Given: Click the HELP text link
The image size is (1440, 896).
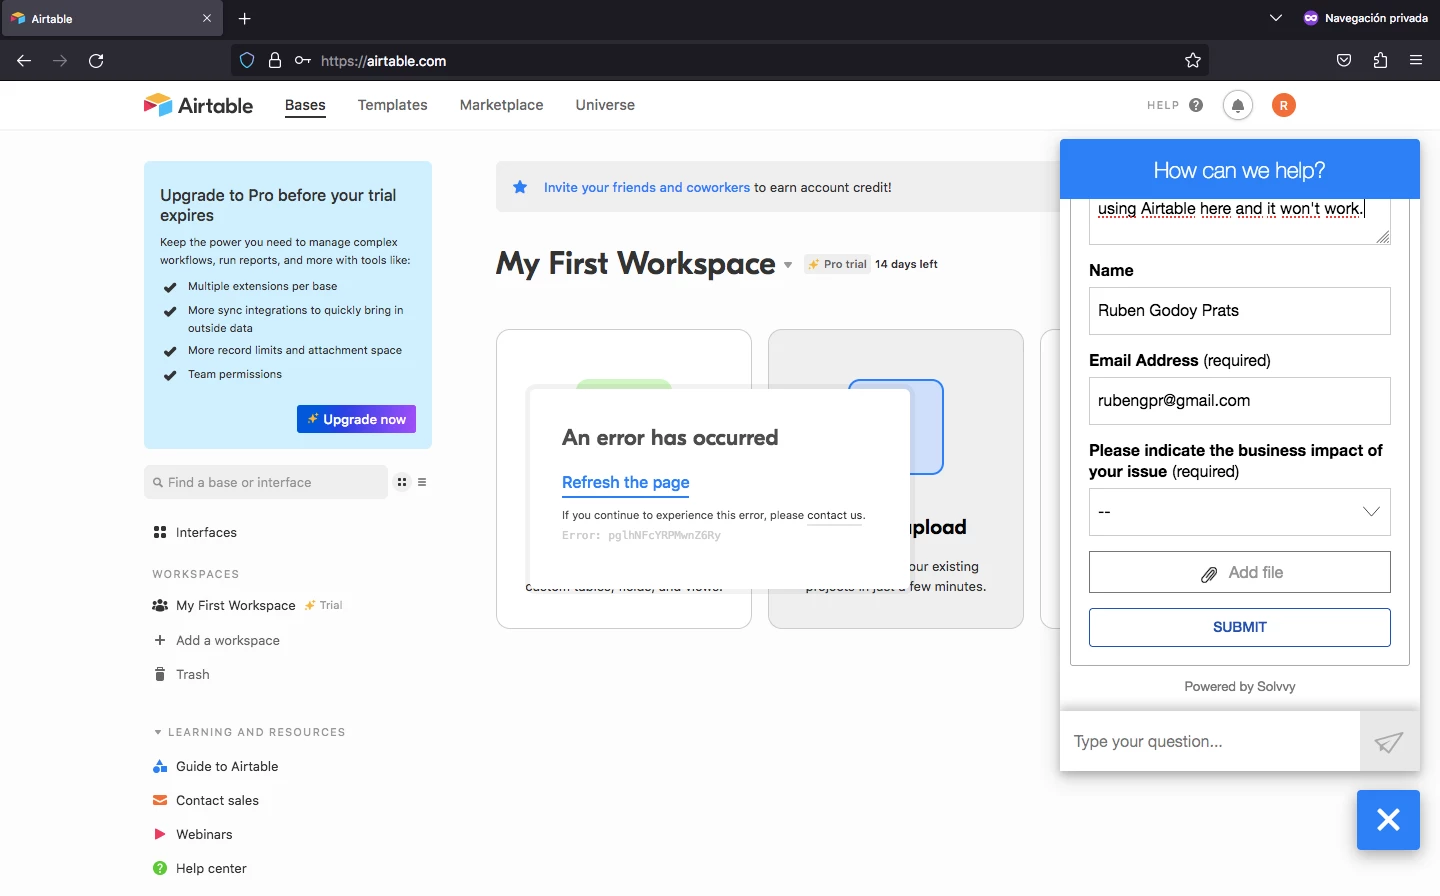Looking at the screenshot, I should coord(1163,105).
